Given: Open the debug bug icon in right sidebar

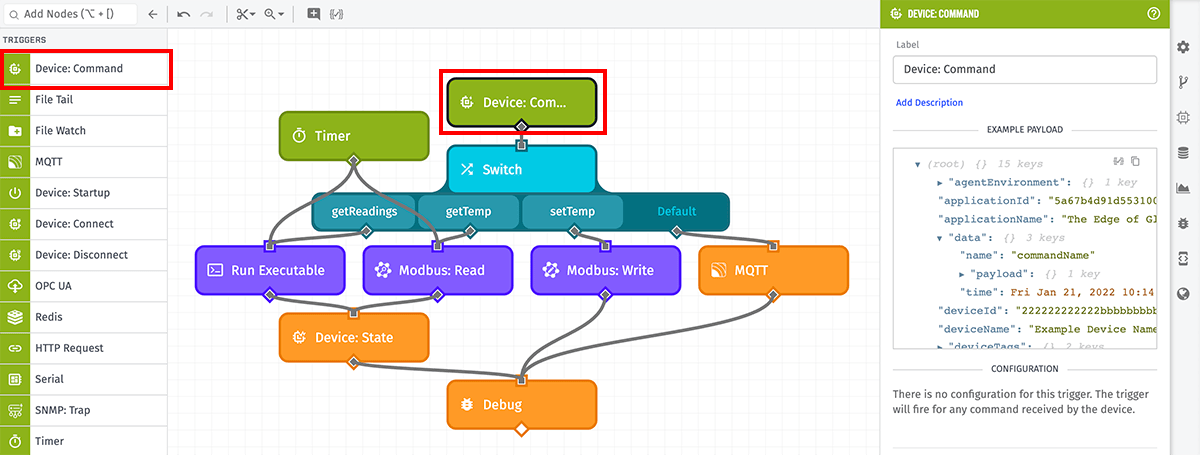Looking at the screenshot, I should 1184,223.
